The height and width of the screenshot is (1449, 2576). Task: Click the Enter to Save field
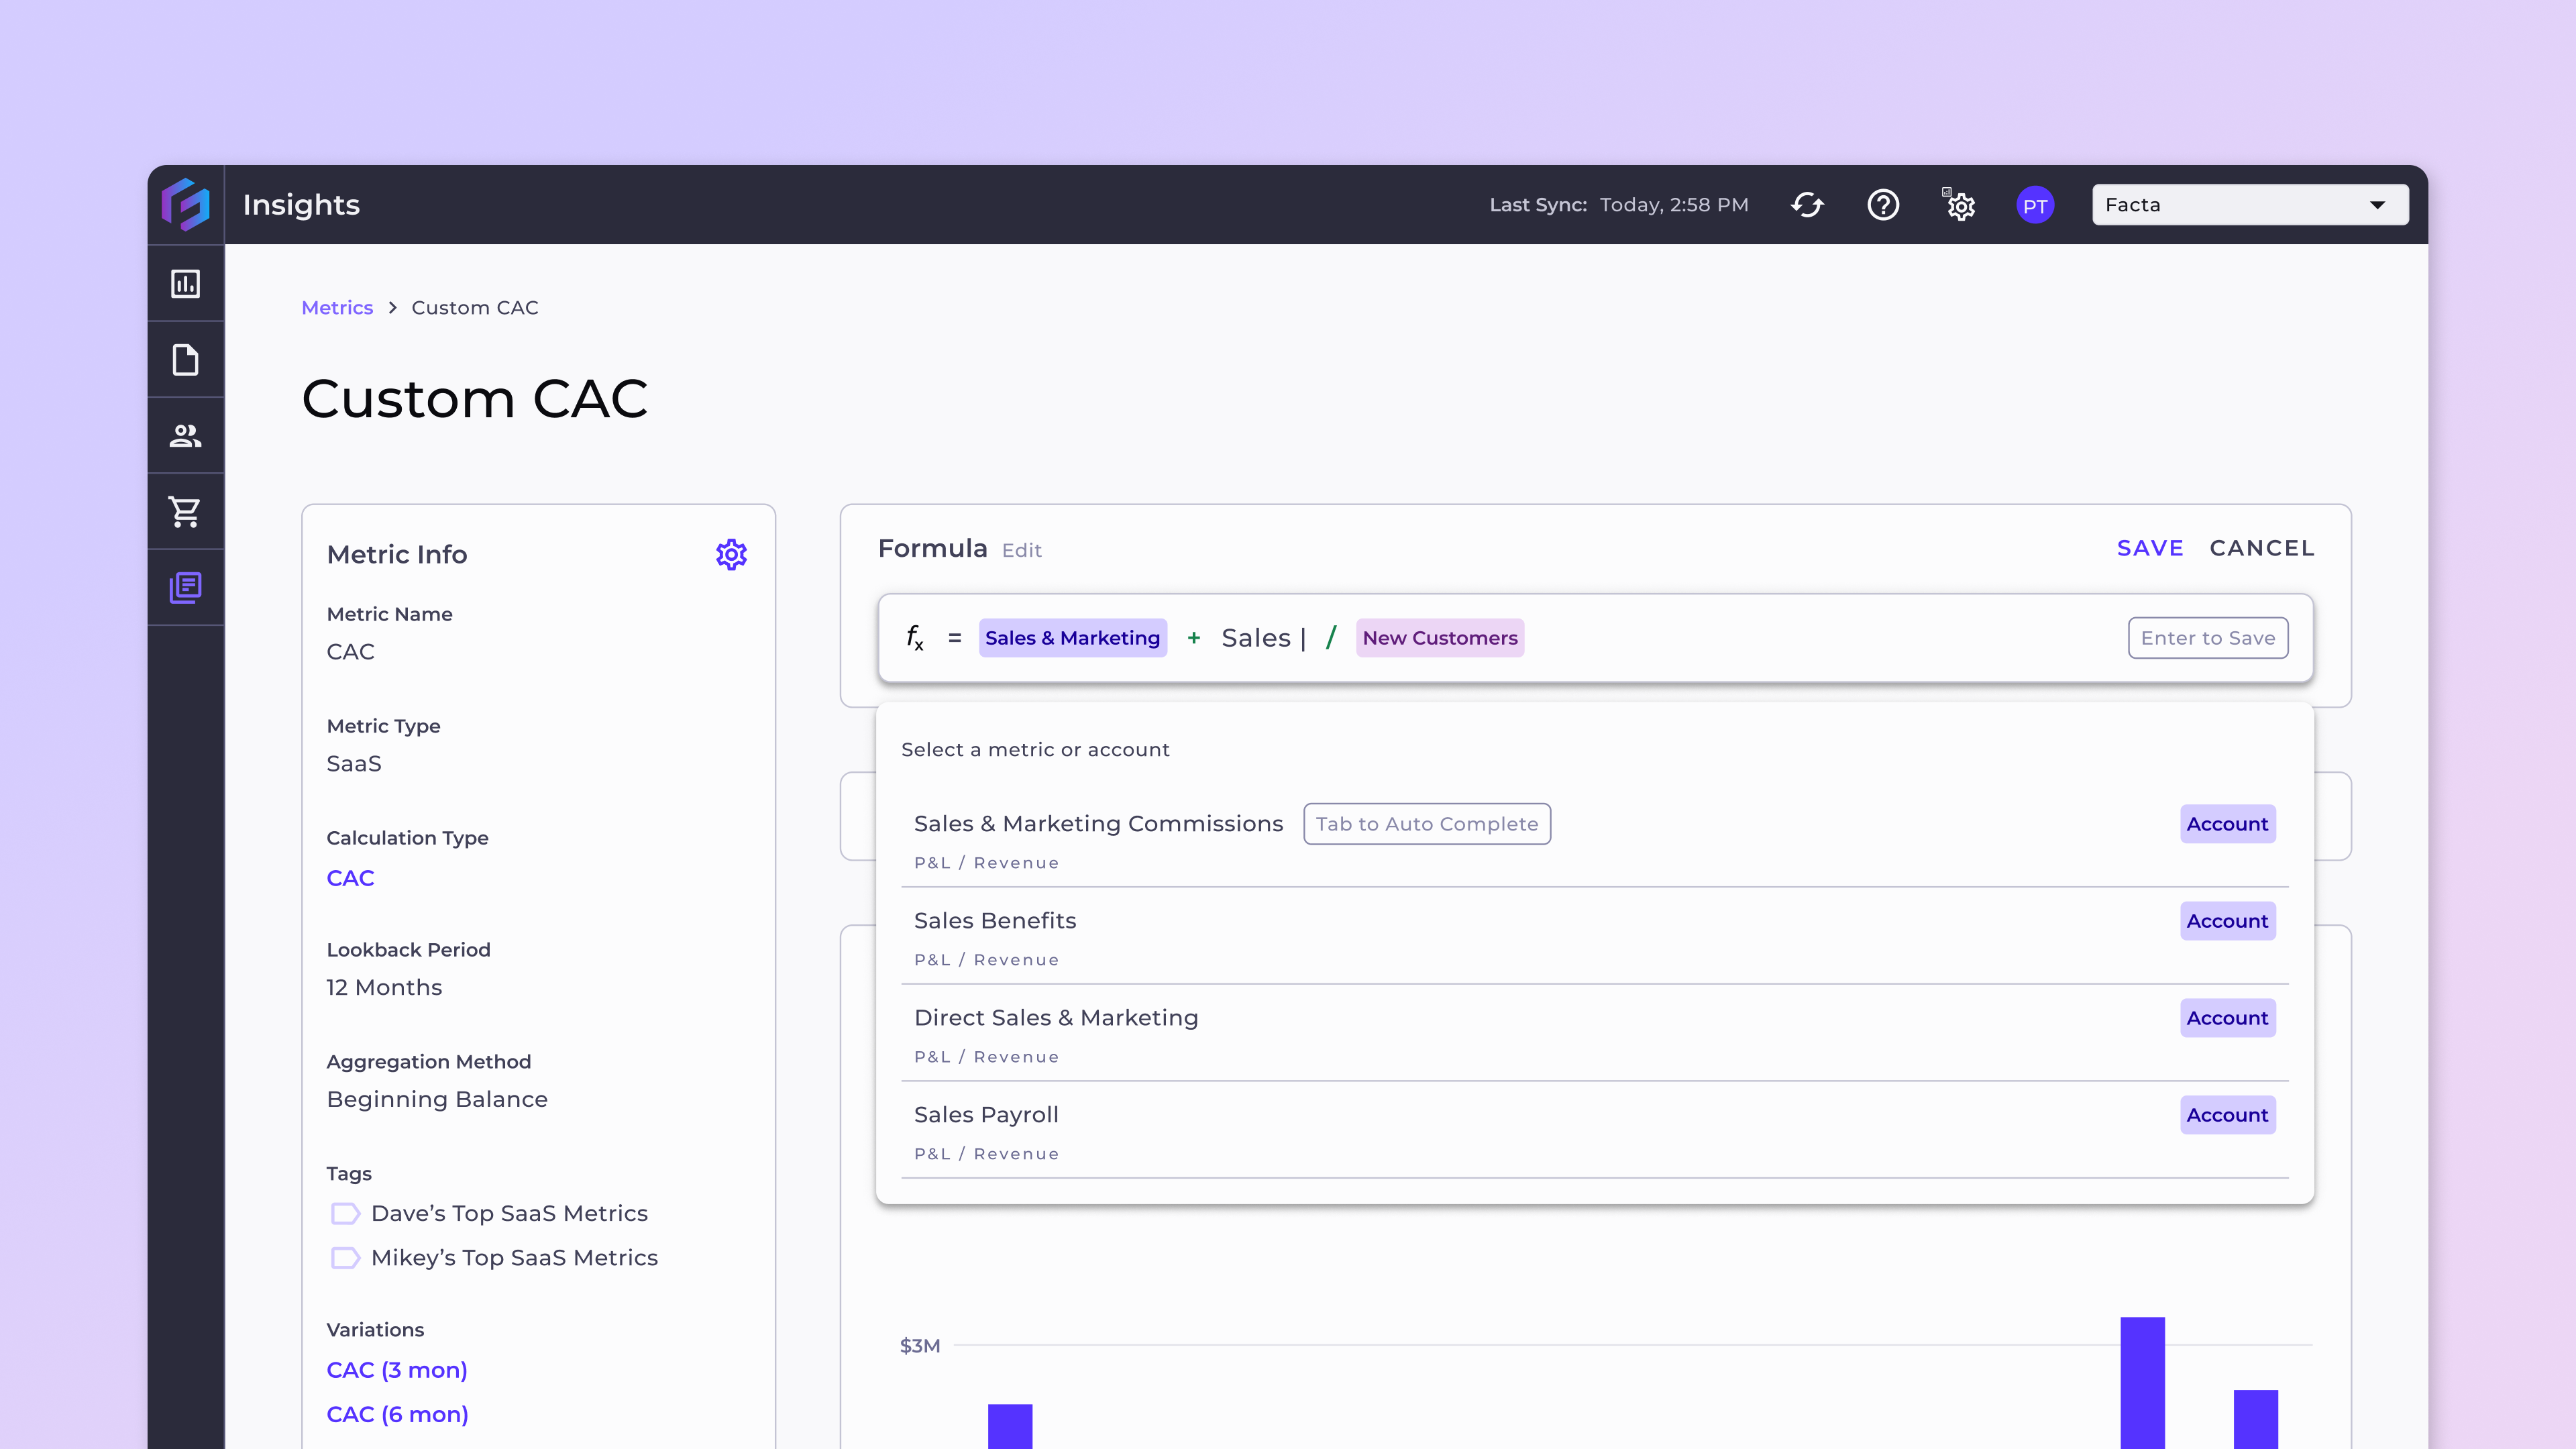(2207, 637)
